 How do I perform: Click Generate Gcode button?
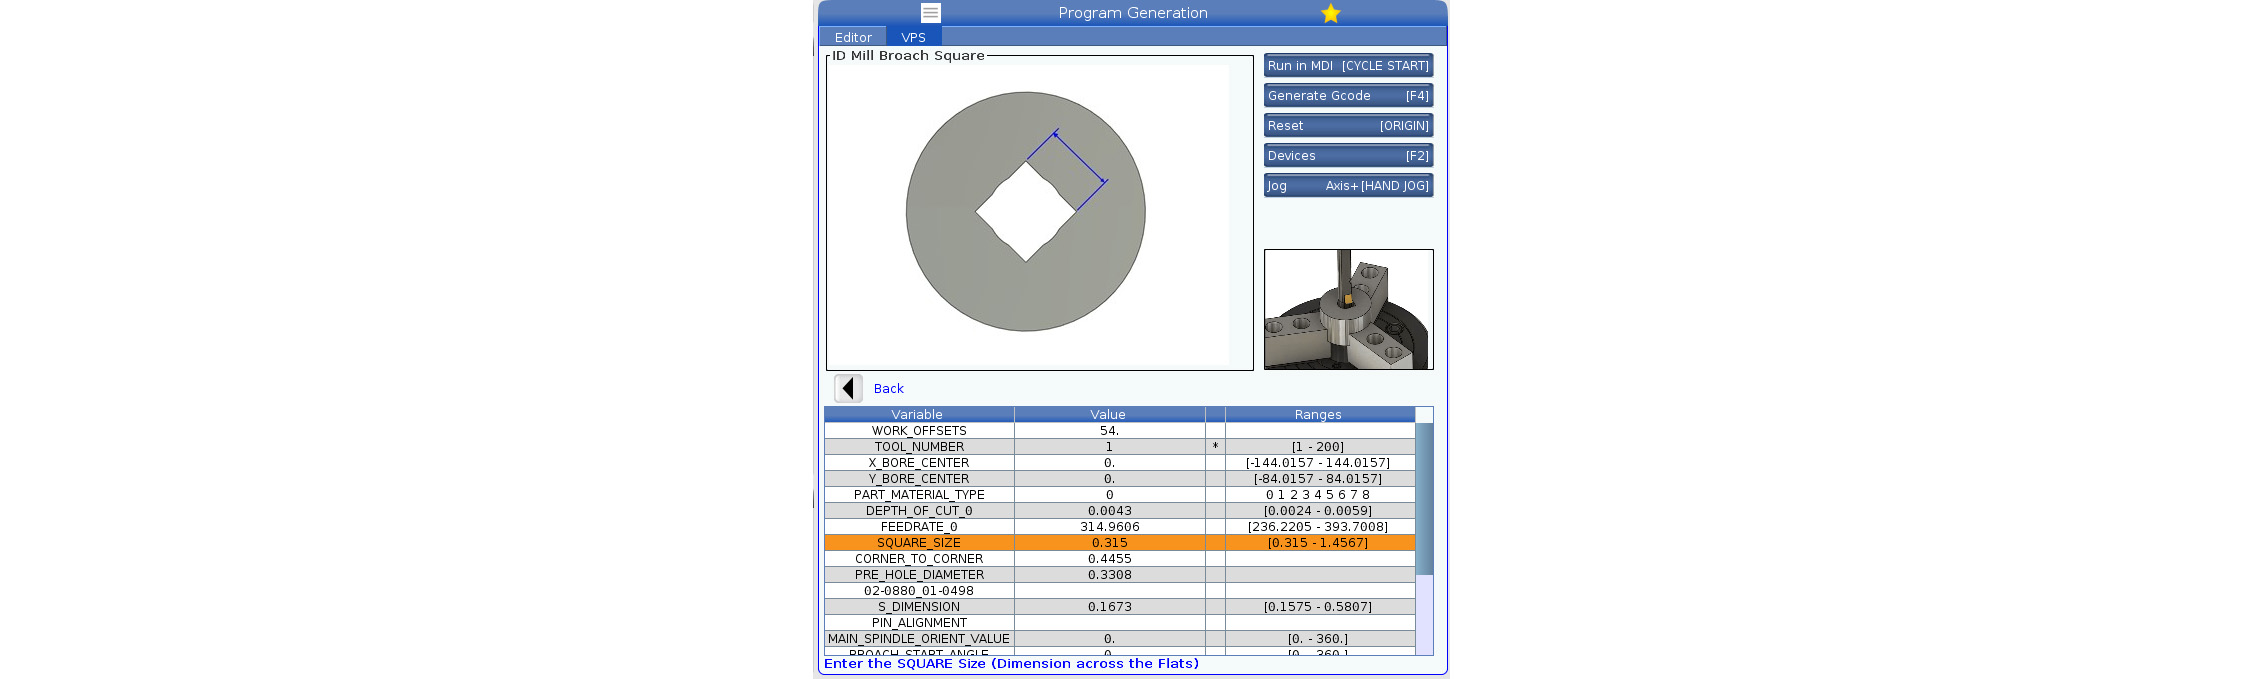(x=1348, y=96)
